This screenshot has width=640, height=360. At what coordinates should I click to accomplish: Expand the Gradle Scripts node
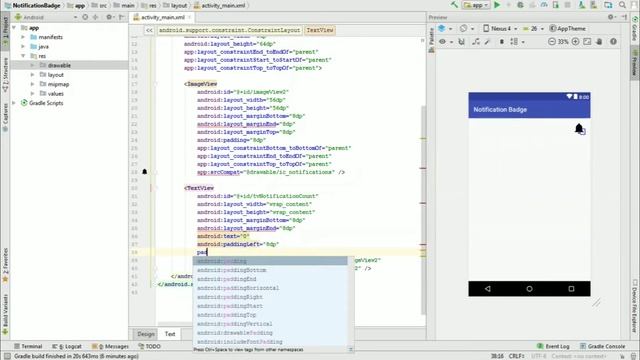click(14, 103)
